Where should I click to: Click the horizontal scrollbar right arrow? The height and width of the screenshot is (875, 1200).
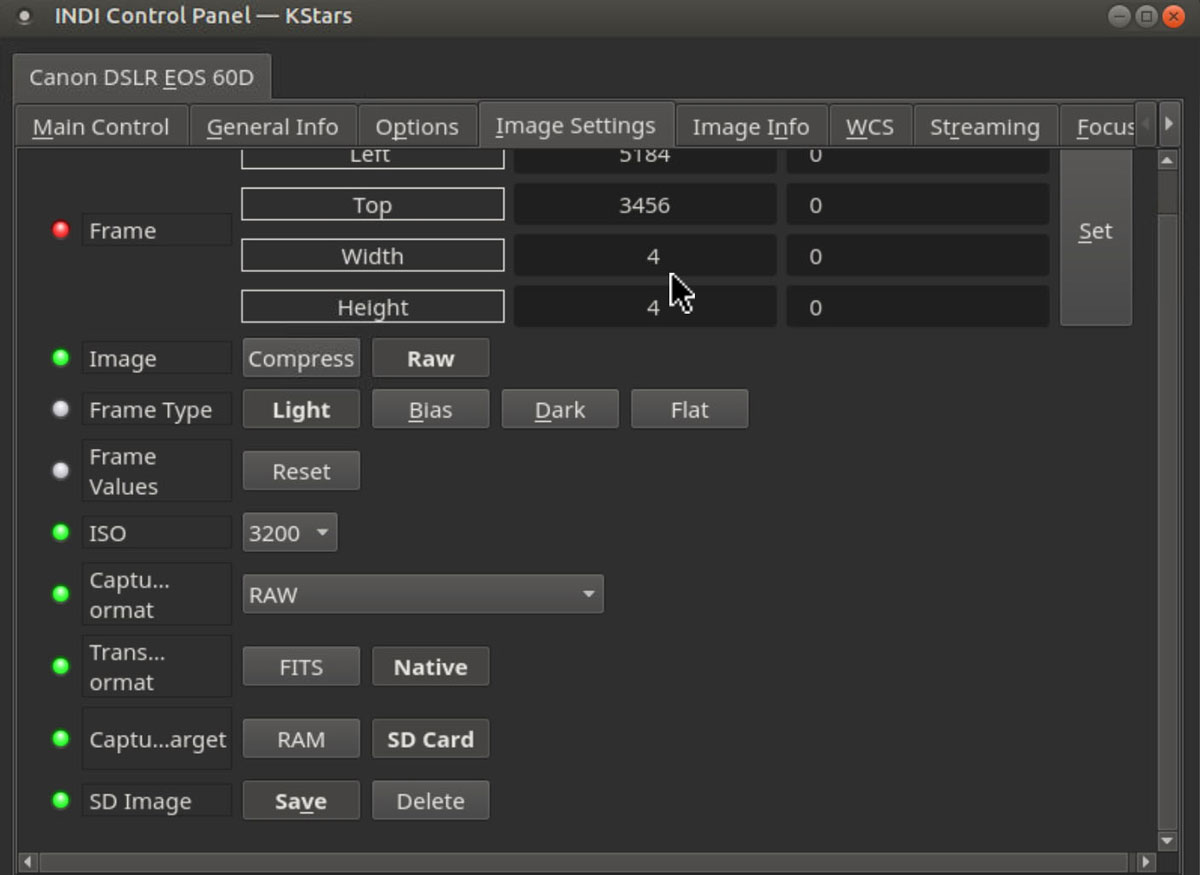[1146, 862]
